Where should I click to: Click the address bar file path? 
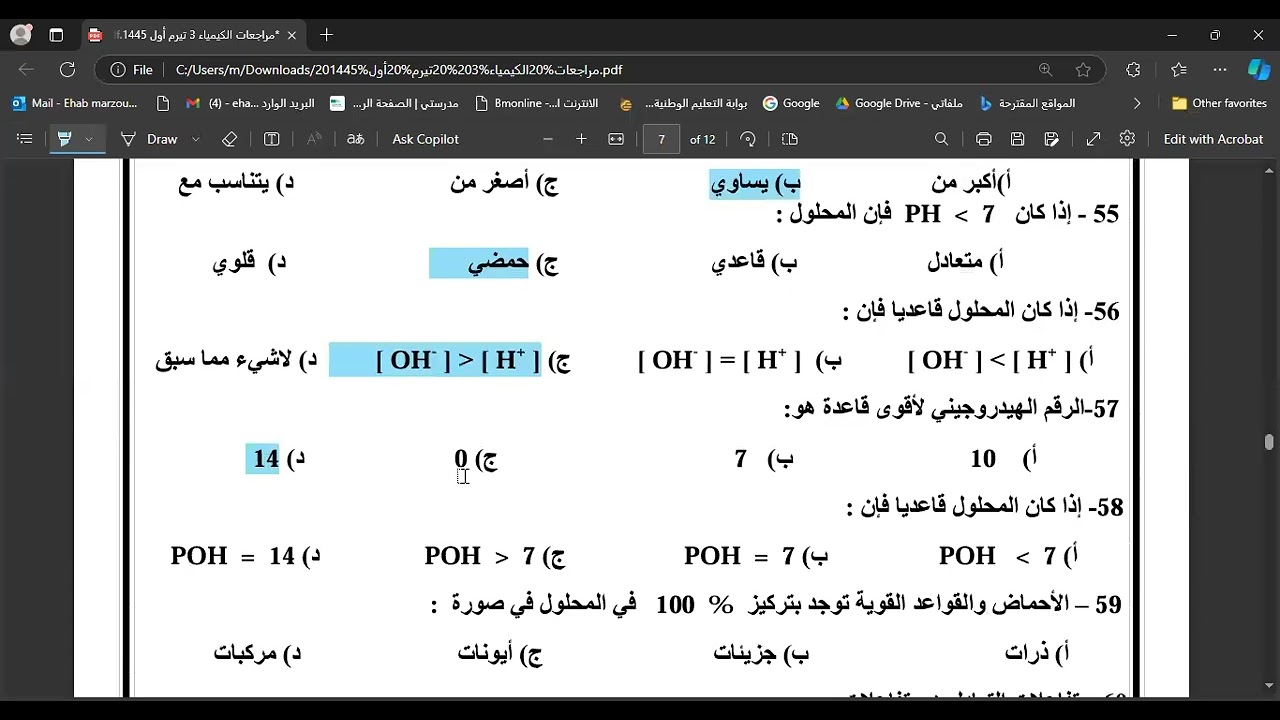point(399,70)
